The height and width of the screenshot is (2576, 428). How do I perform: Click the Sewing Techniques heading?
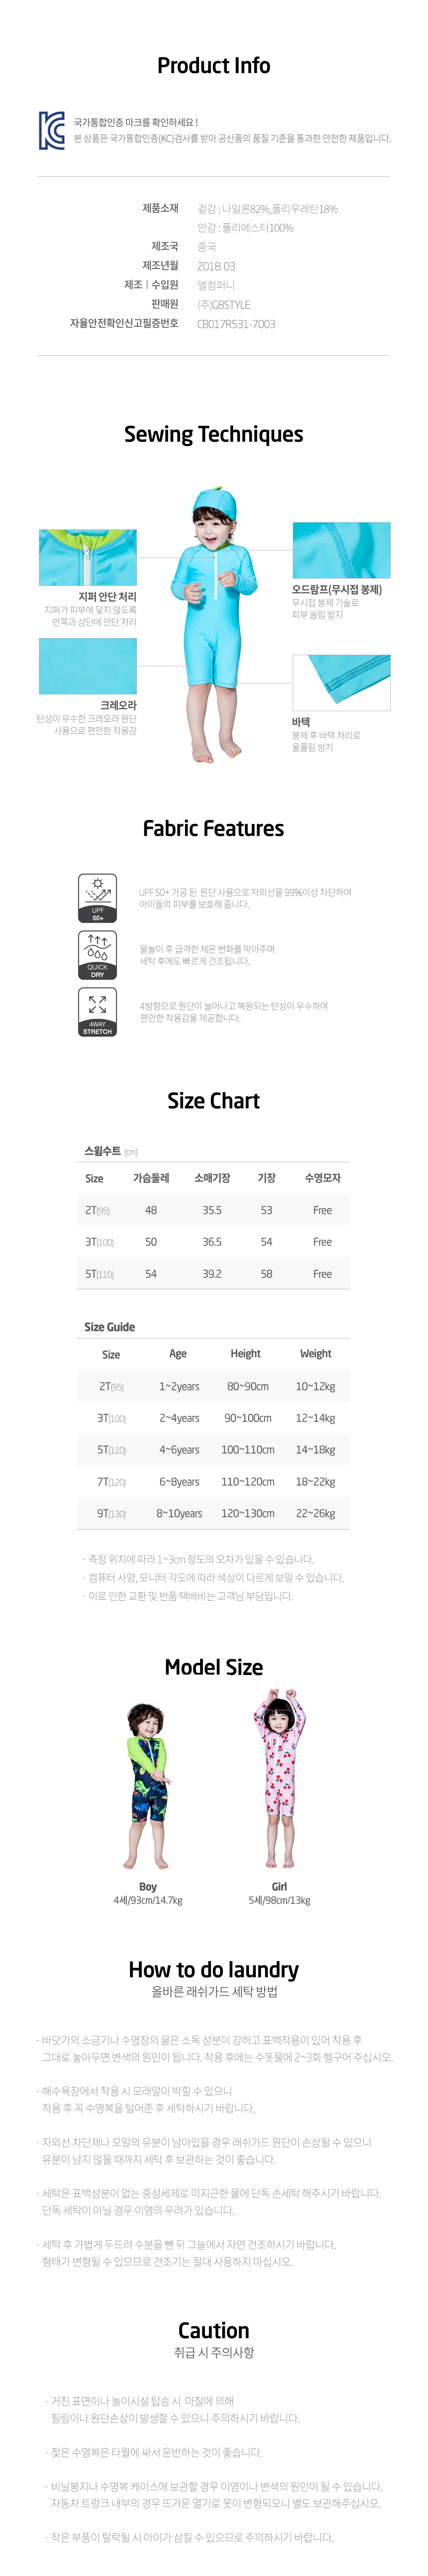214,434
